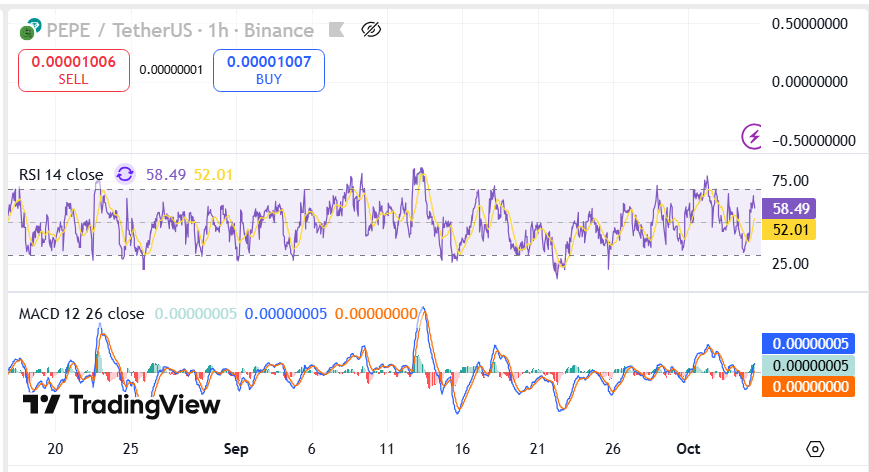This screenshot has height=472, width=869.
Task: Open chart settings hexagon icon on time axis
Action: 815,449
